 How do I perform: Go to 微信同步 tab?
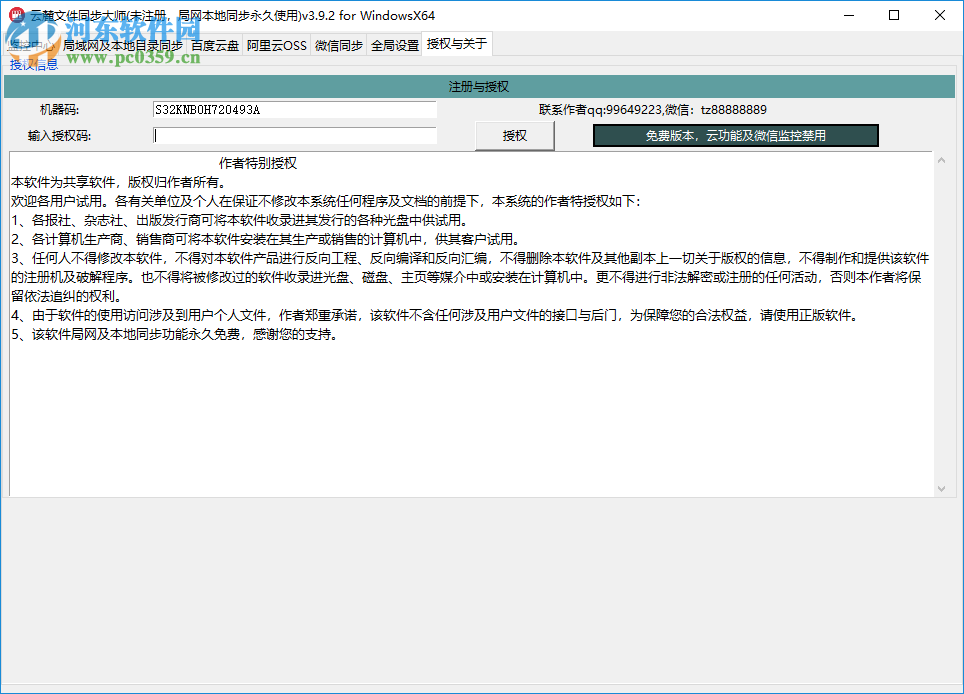[339, 45]
